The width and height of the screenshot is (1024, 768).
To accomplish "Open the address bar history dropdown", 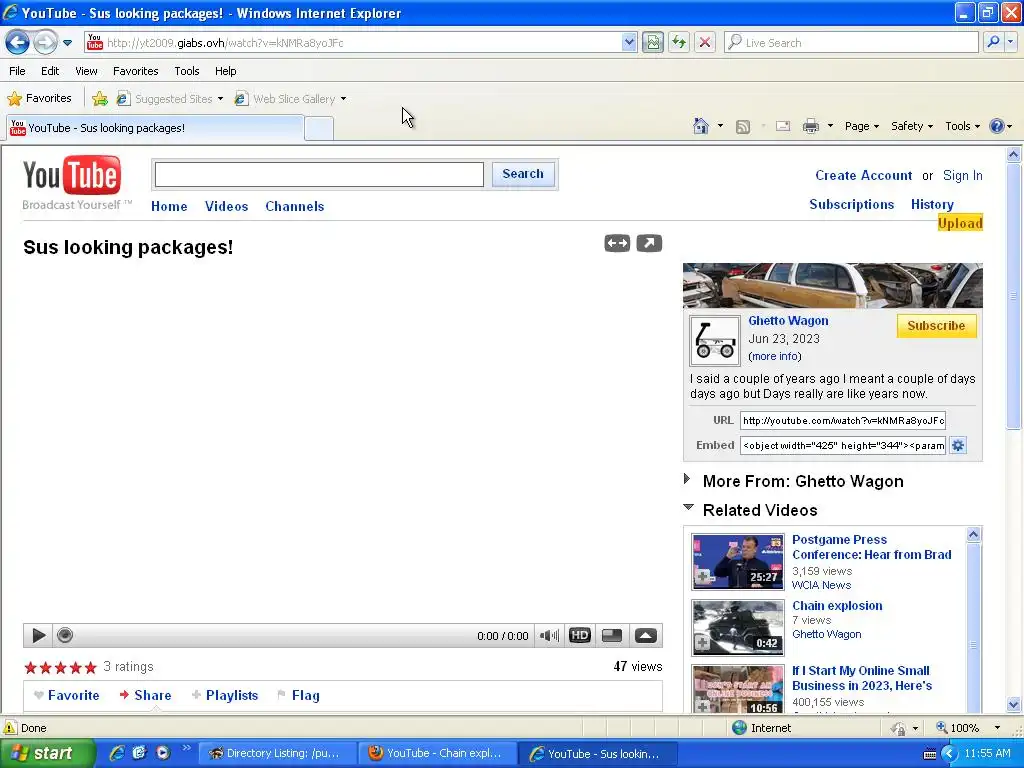I will (x=628, y=42).
